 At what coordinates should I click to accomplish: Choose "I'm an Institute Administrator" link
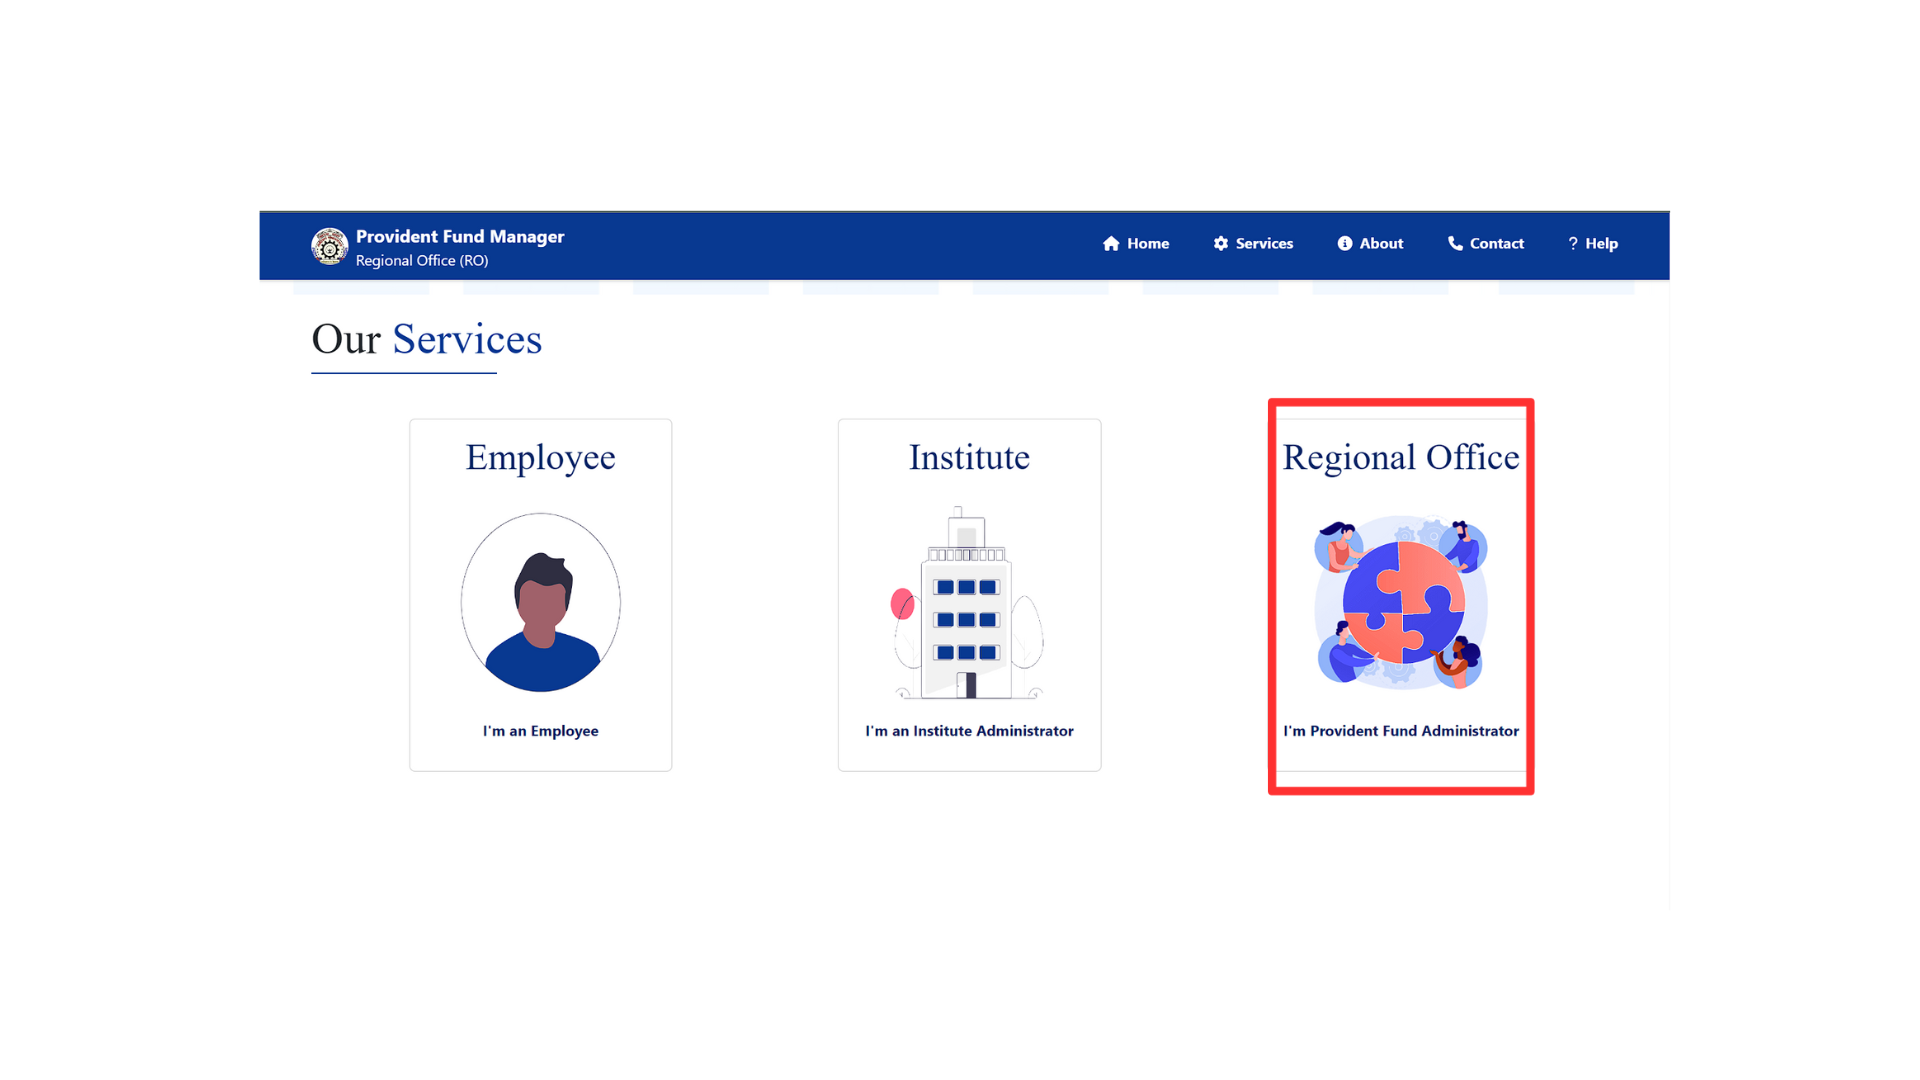(x=969, y=731)
